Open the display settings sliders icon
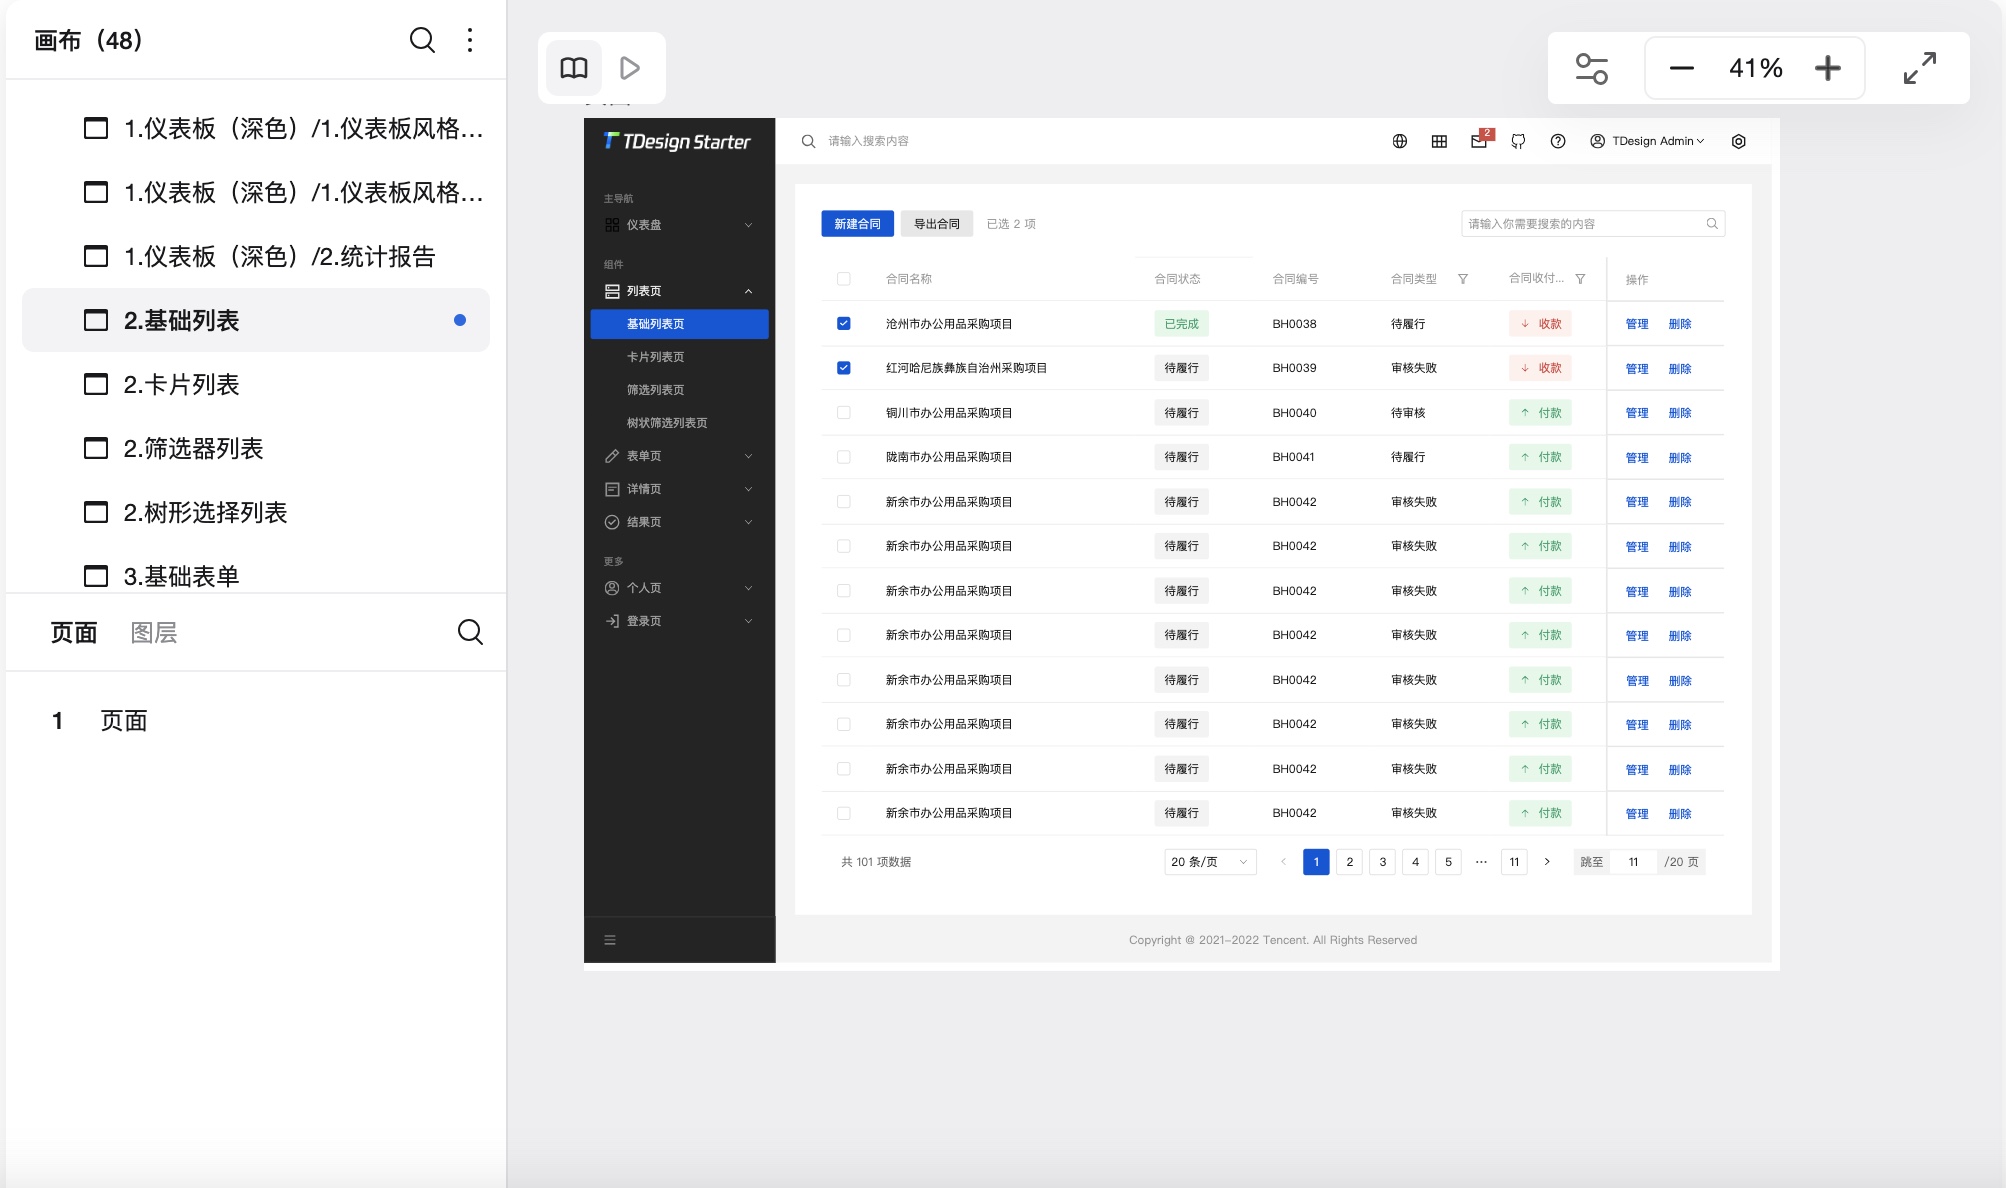The image size is (2006, 1188). pyautogui.click(x=1591, y=68)
